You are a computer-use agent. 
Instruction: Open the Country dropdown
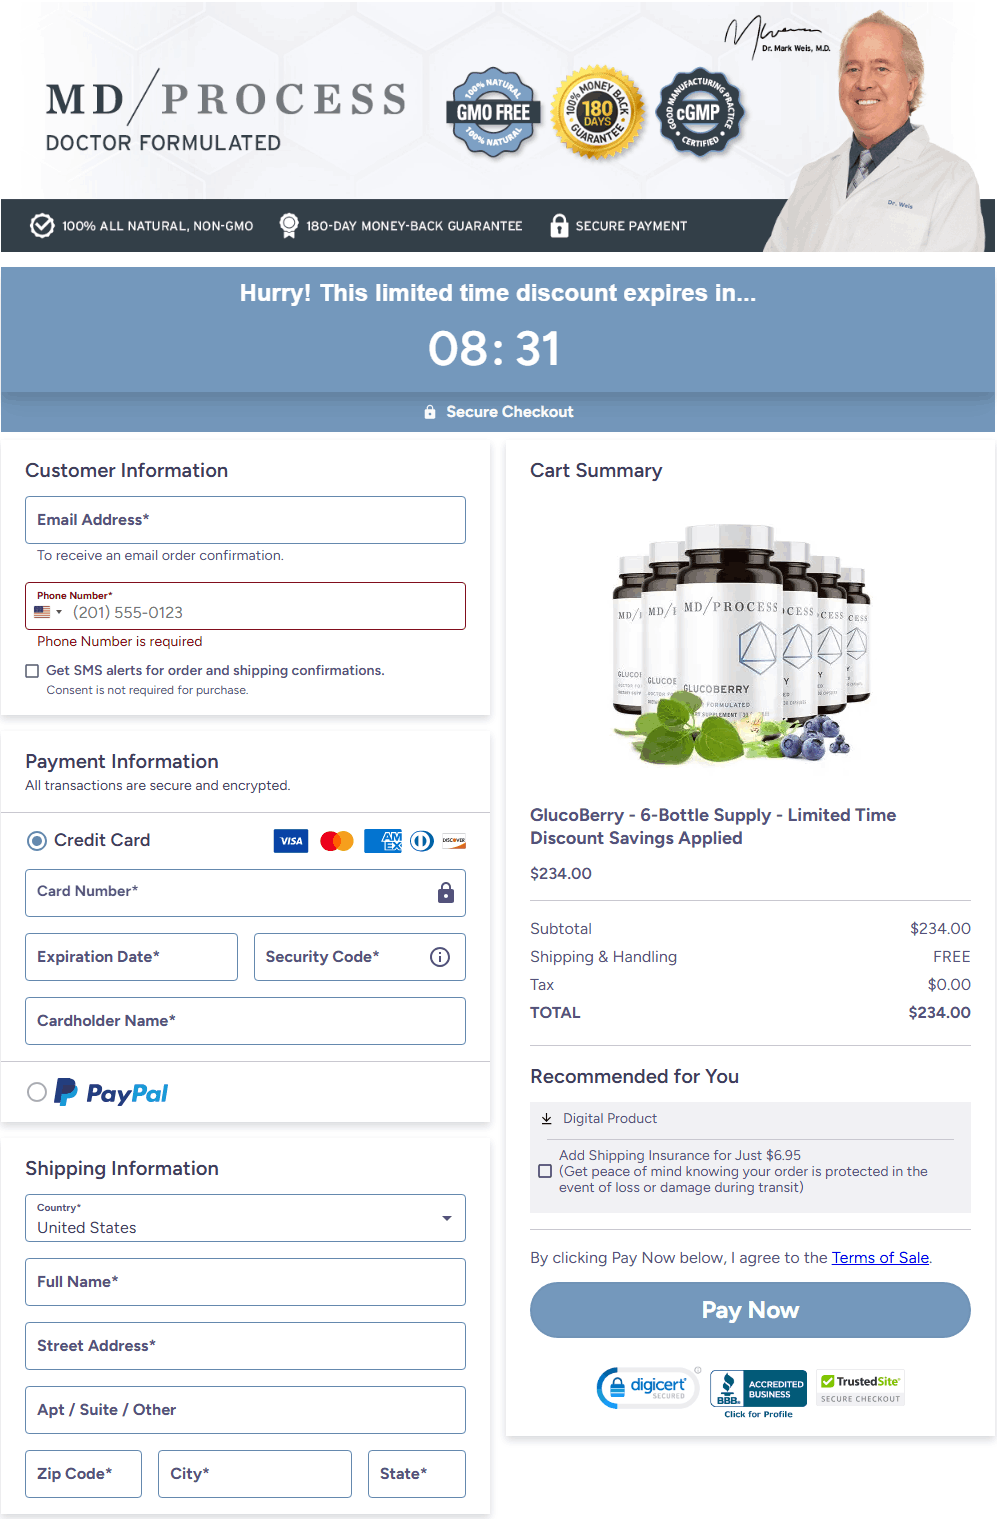245,1218
